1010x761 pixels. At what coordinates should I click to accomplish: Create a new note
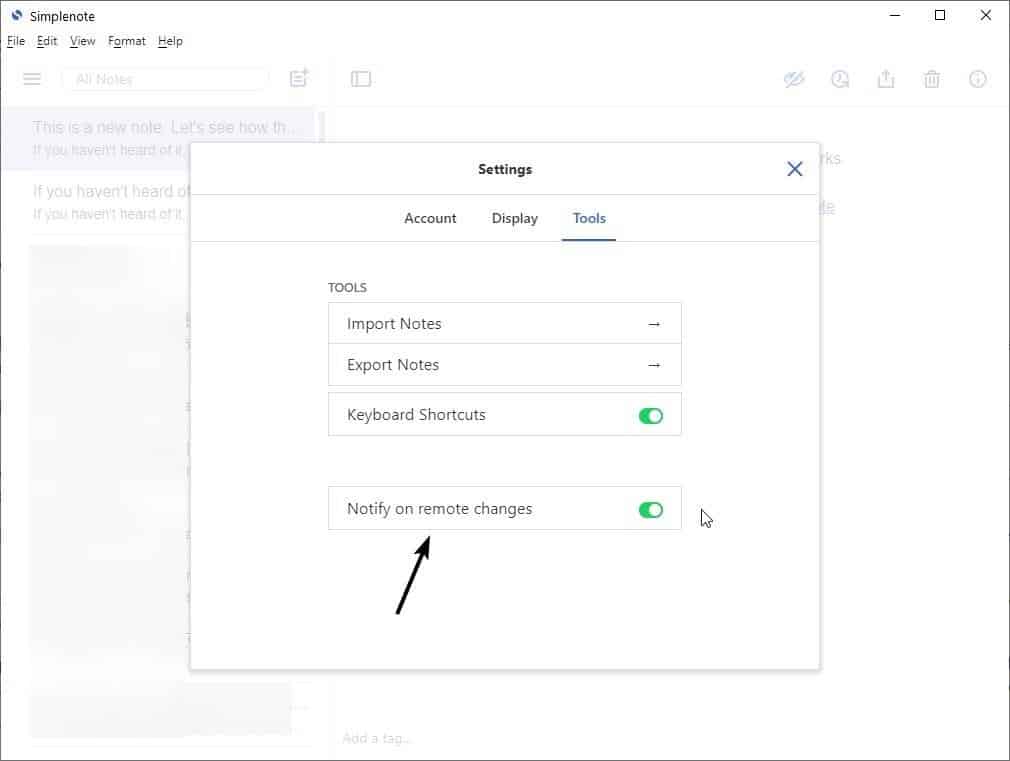click(x=298, y=79)
